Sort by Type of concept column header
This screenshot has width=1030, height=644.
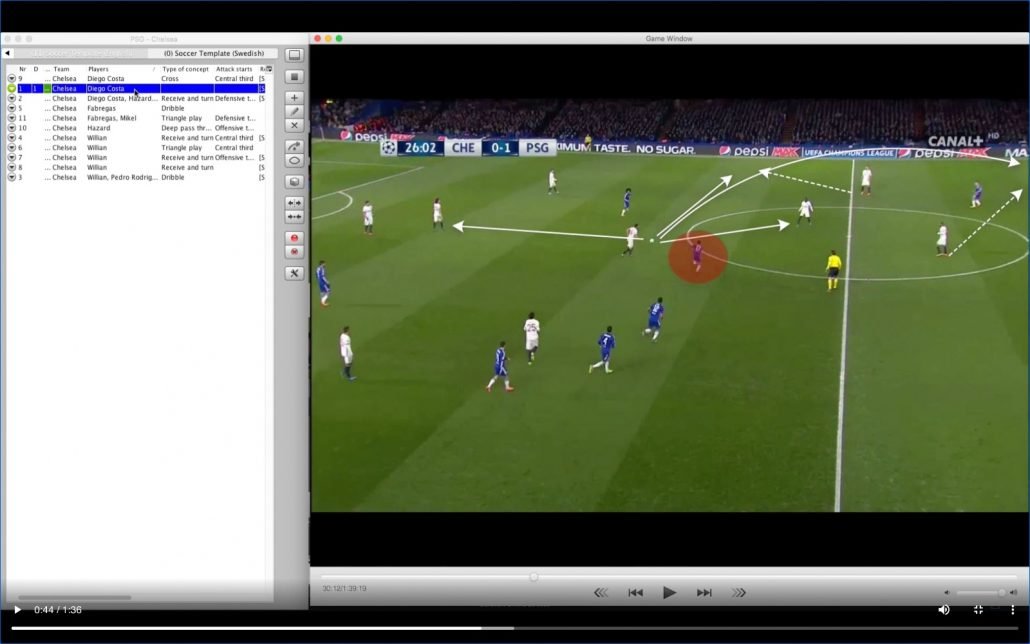(185, 68)
